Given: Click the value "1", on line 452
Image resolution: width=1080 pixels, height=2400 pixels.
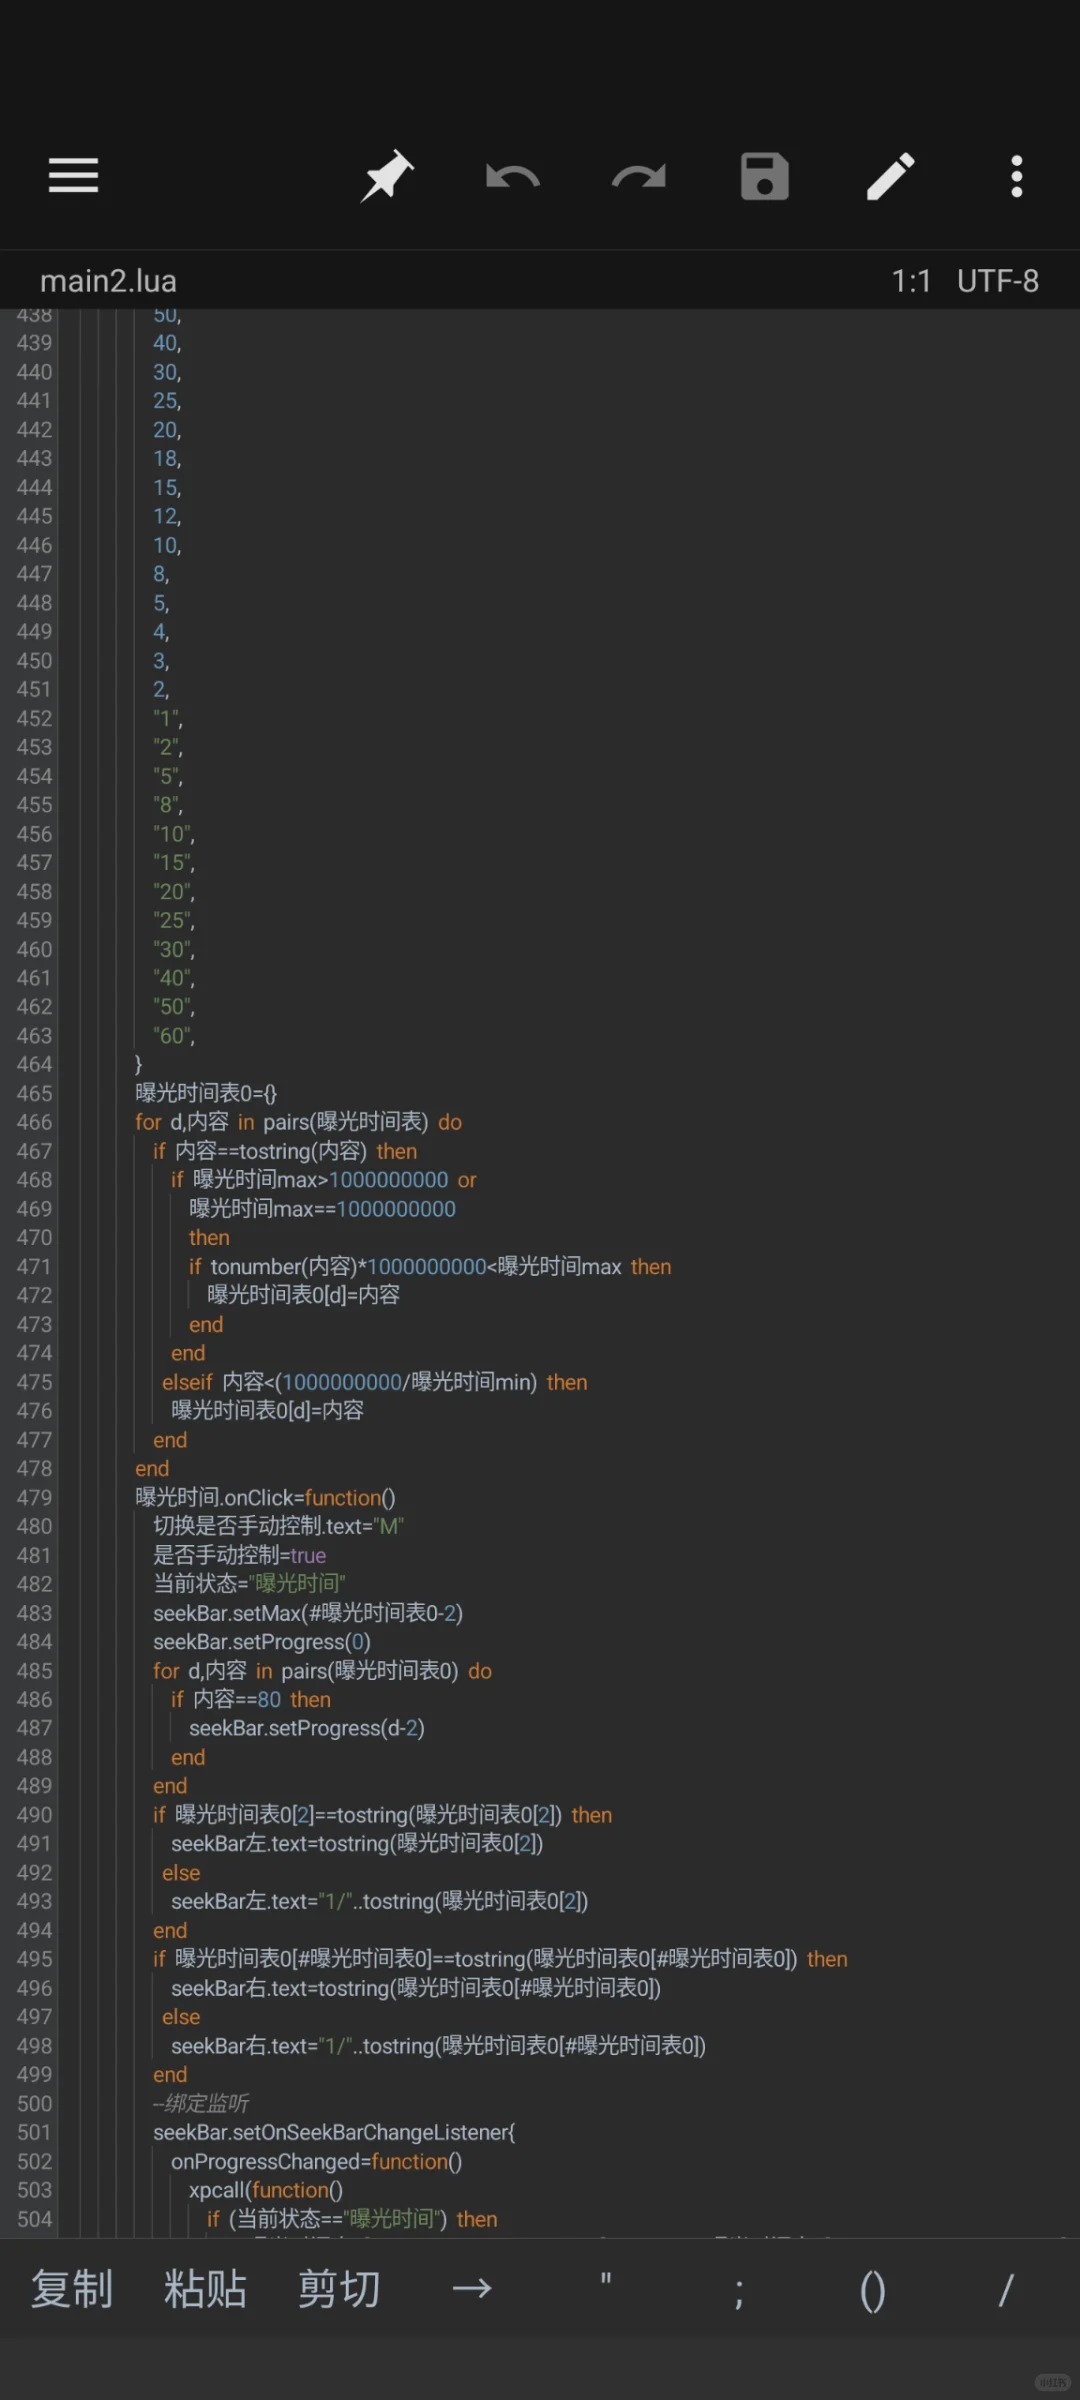Looking at the screenshot, I should pyautogui.click(x=168, y=718).
